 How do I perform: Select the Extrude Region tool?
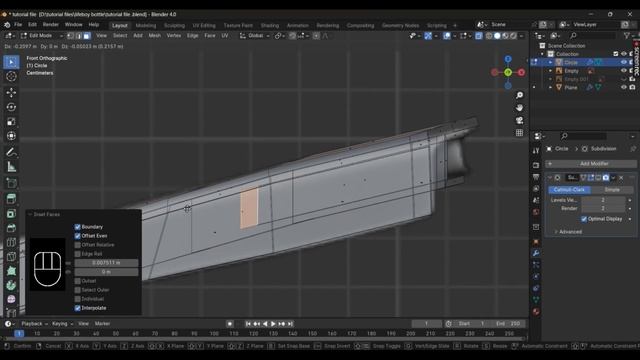[11, 199]
